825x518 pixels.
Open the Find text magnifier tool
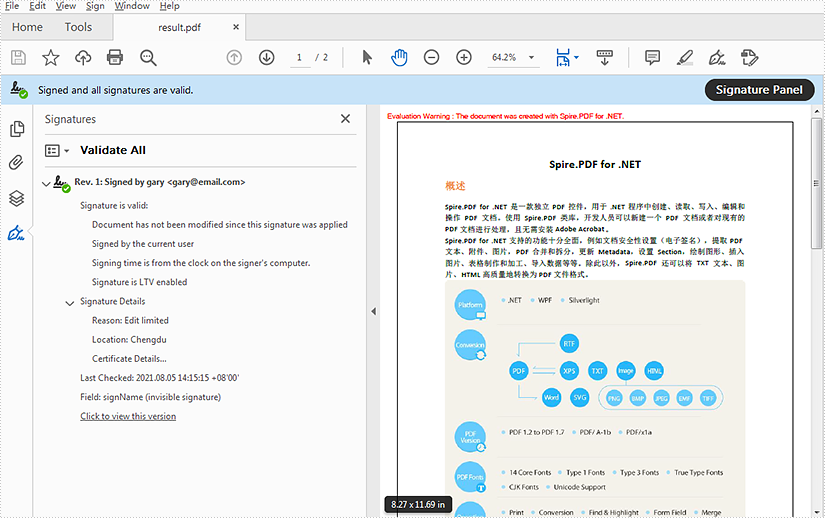(x=148, y=57)
